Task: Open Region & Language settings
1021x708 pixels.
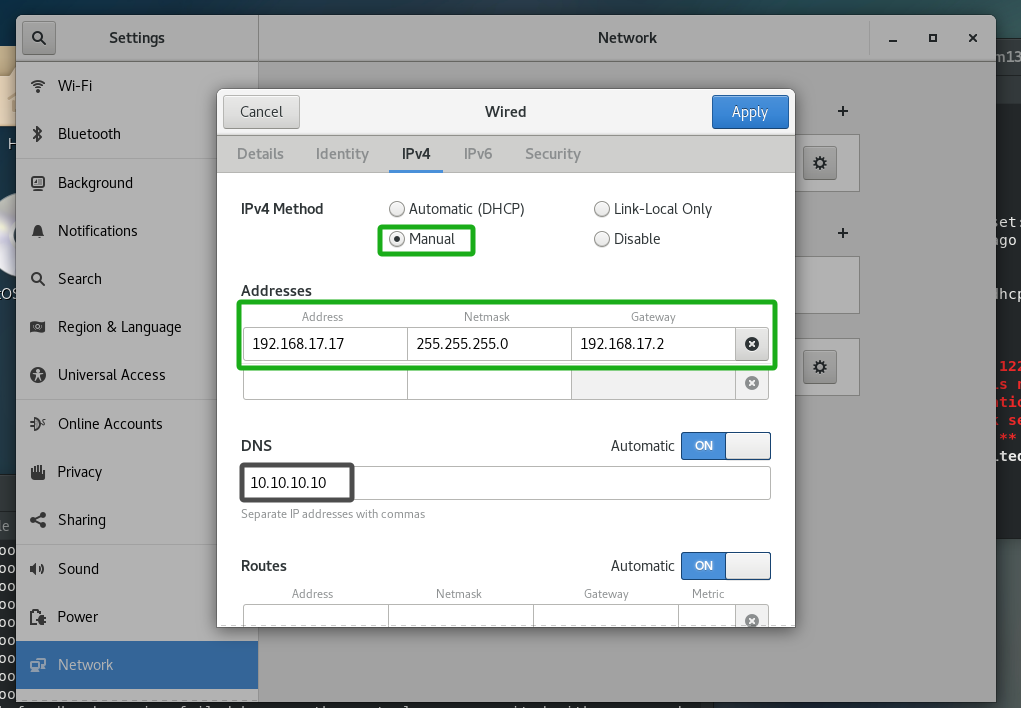Action: (x=119, y=327)
